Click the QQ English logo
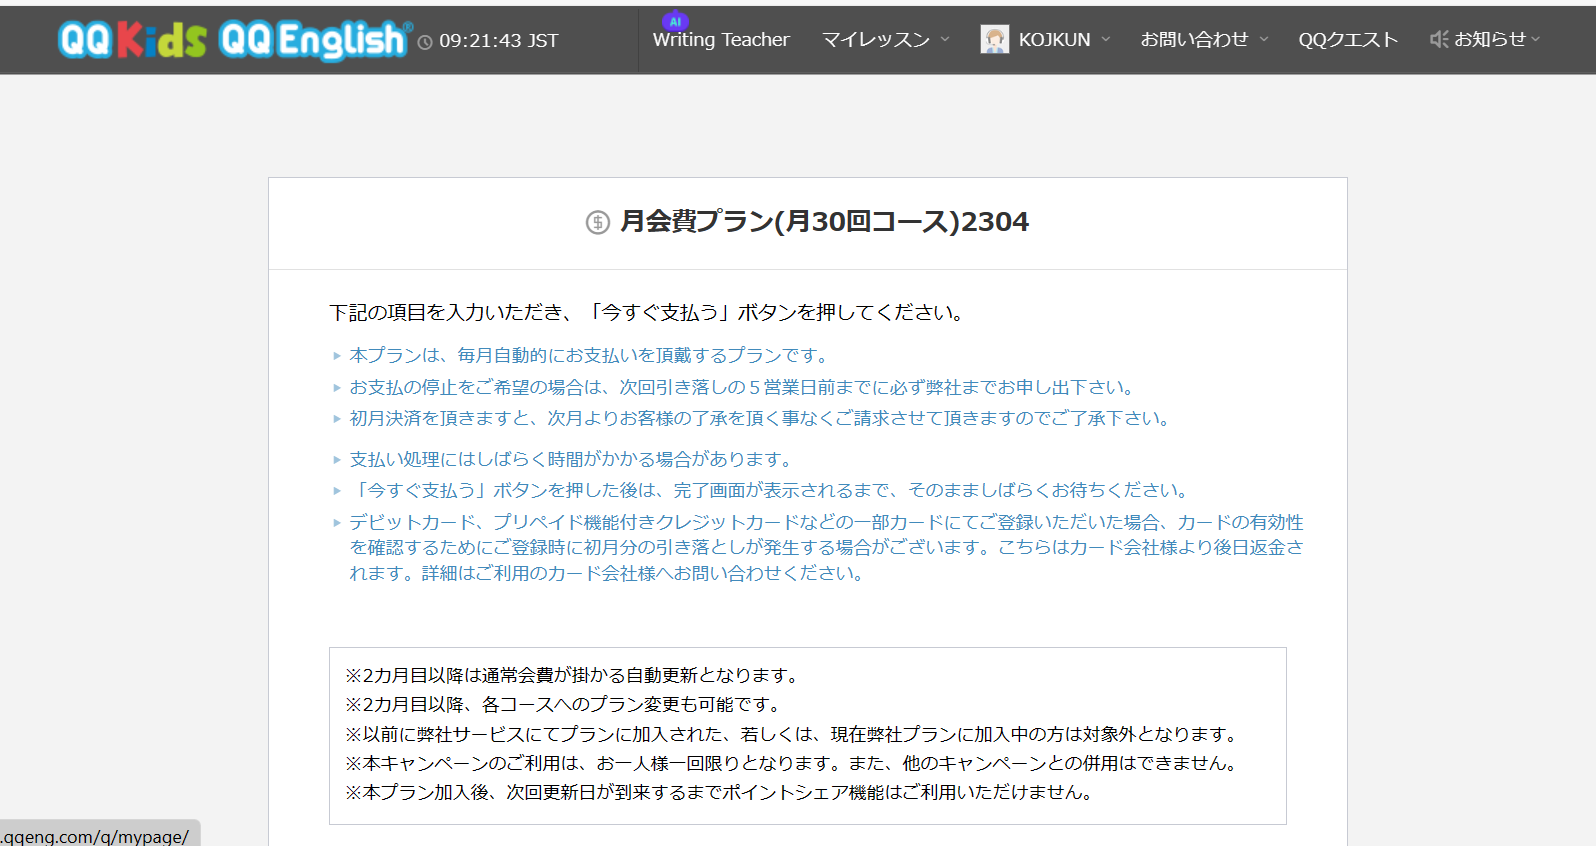1596x846 pixels. [x=314, y=40]
